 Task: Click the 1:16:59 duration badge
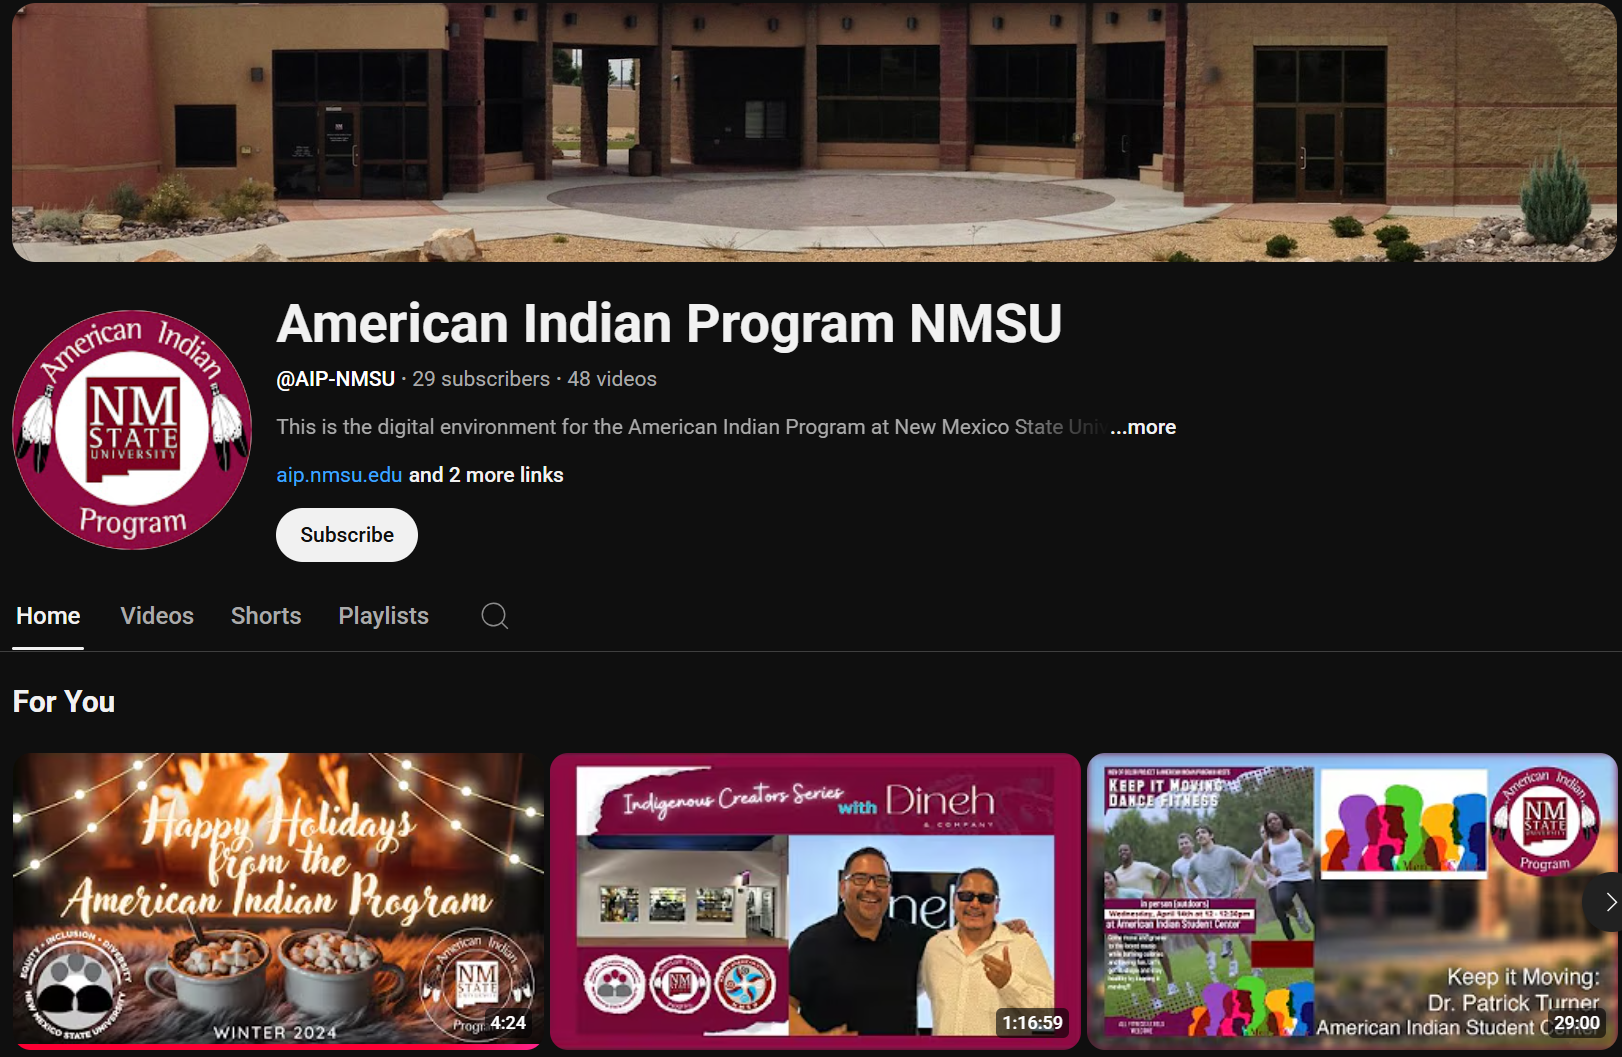click(1033, 1022)
